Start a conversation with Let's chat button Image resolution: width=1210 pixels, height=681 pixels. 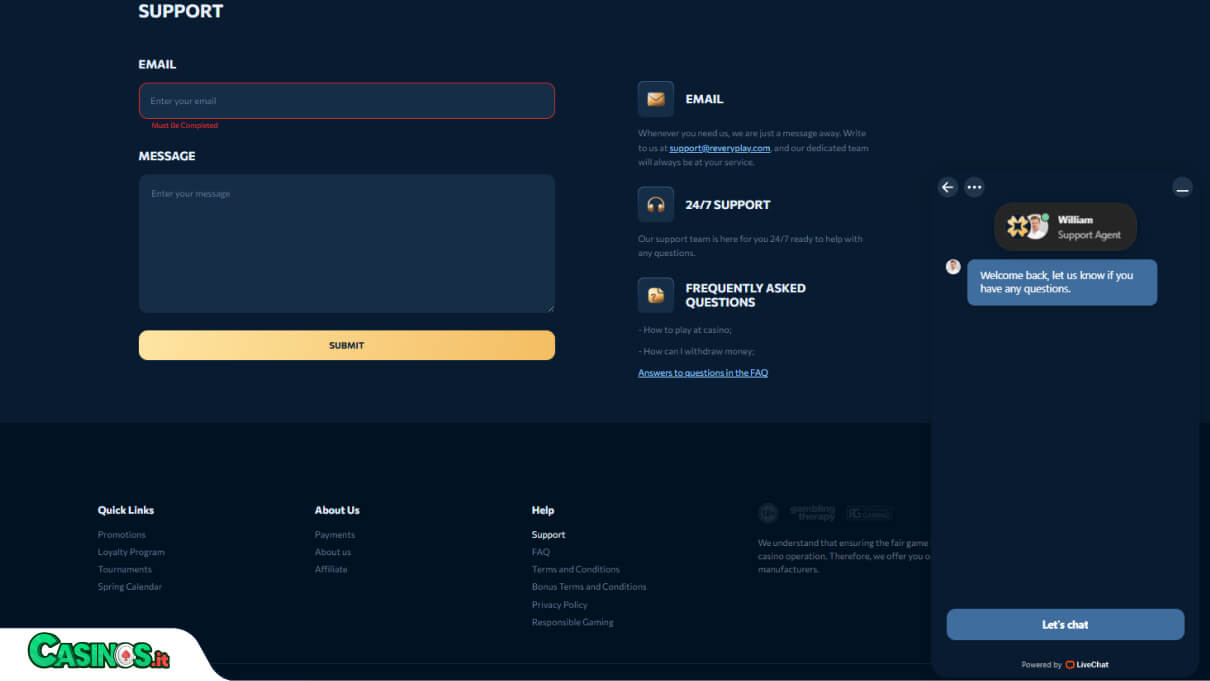coord(1065,624)
